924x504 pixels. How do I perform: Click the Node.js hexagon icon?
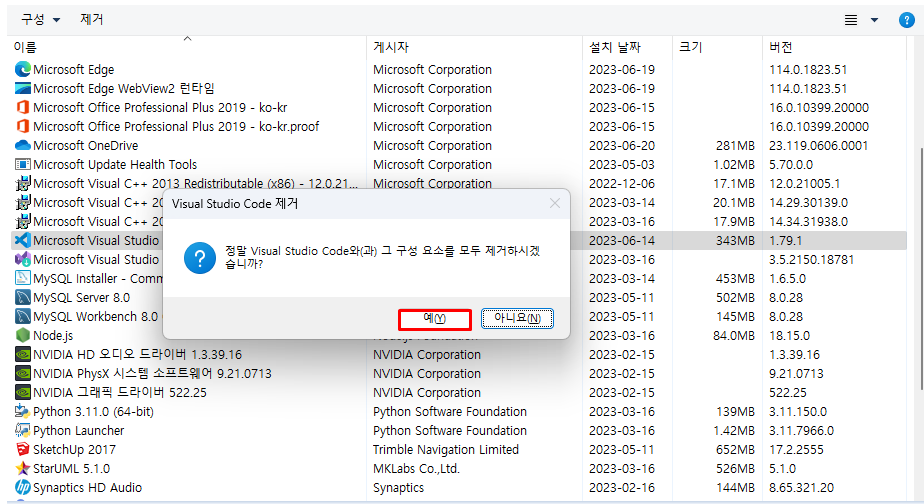click(22, 335)
